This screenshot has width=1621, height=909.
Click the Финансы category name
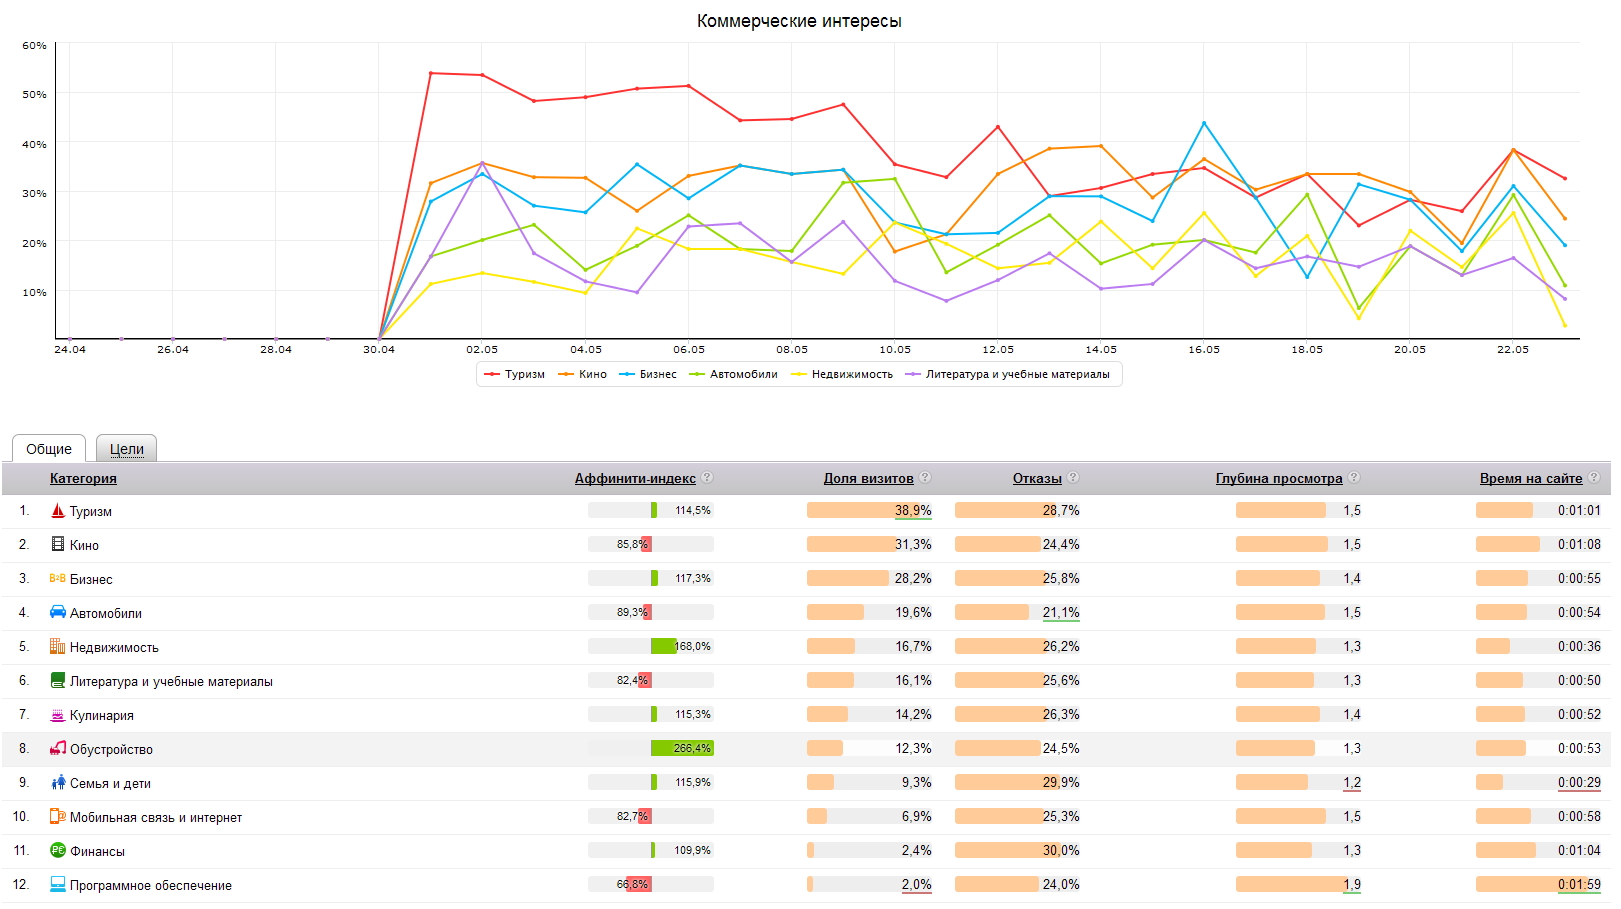coord(97,851)
